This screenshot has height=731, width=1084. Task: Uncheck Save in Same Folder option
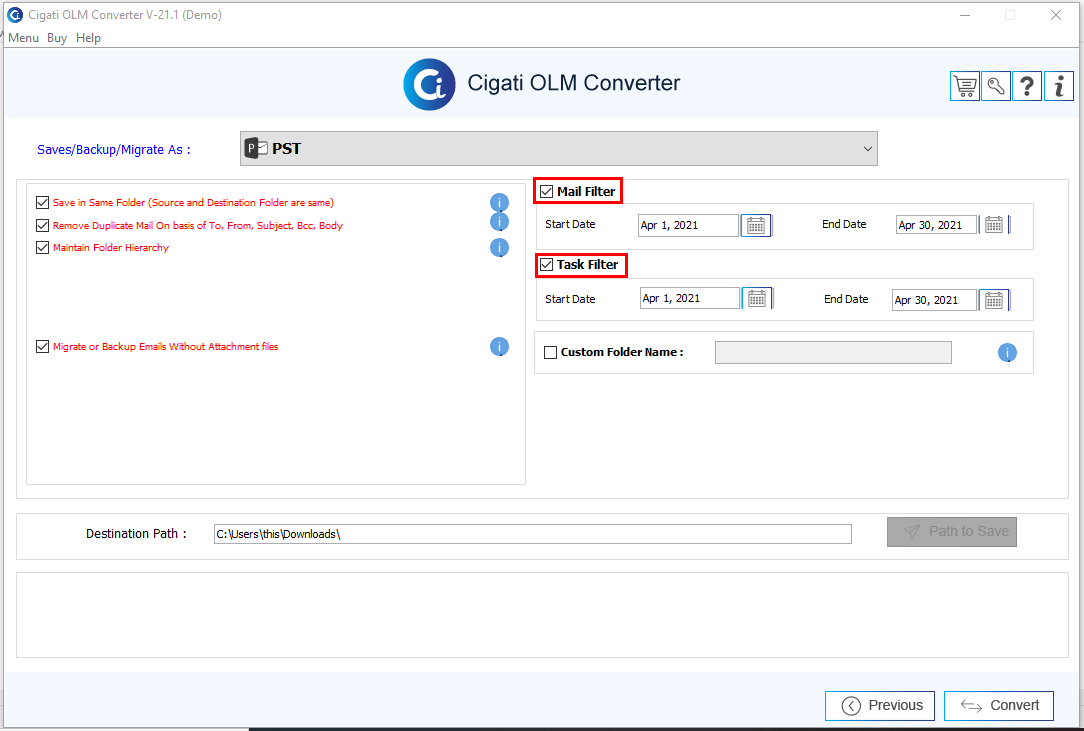point(42,203)
